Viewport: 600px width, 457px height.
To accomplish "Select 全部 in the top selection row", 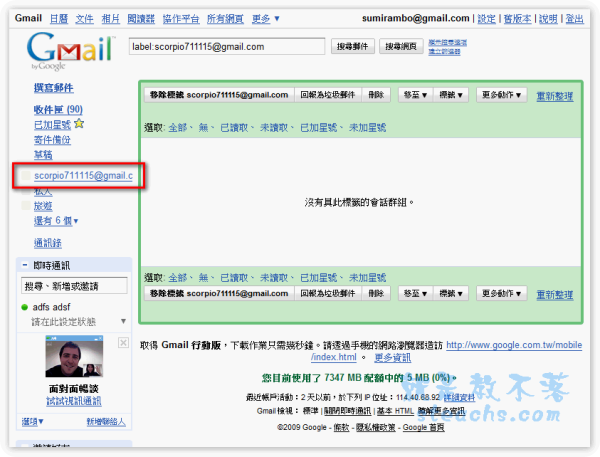I will [x=178, y=127].
